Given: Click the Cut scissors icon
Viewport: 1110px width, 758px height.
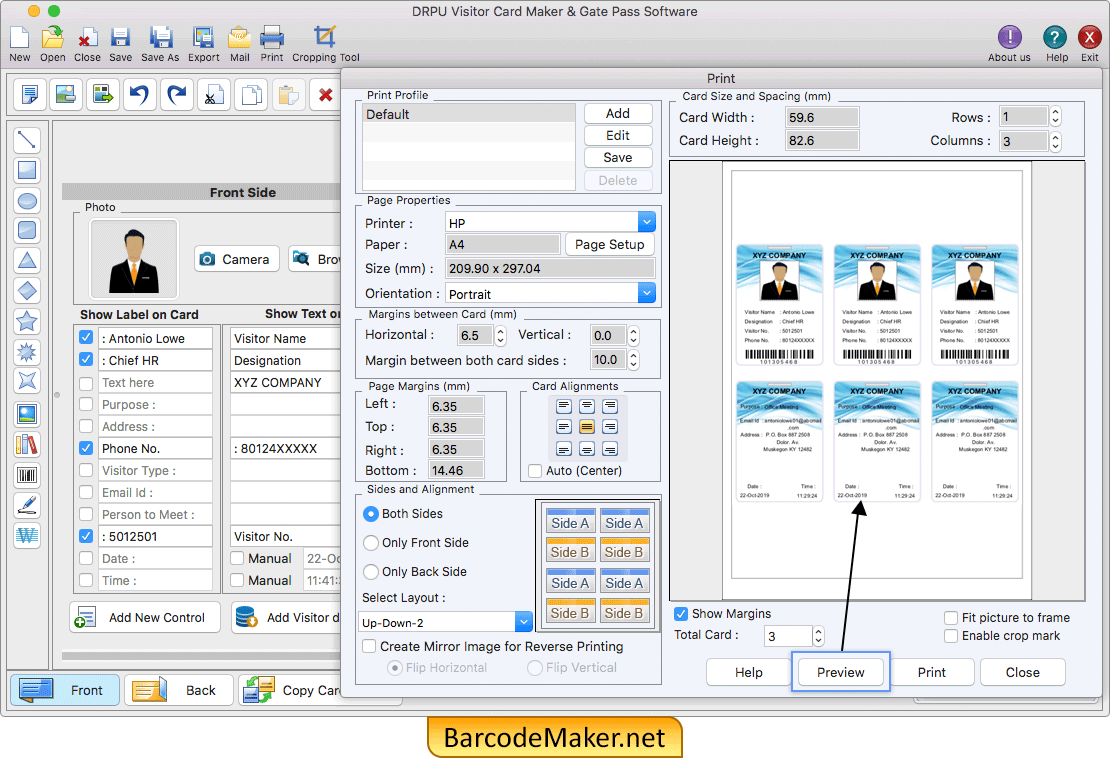Looking at the screenshot, I should 214,94.
